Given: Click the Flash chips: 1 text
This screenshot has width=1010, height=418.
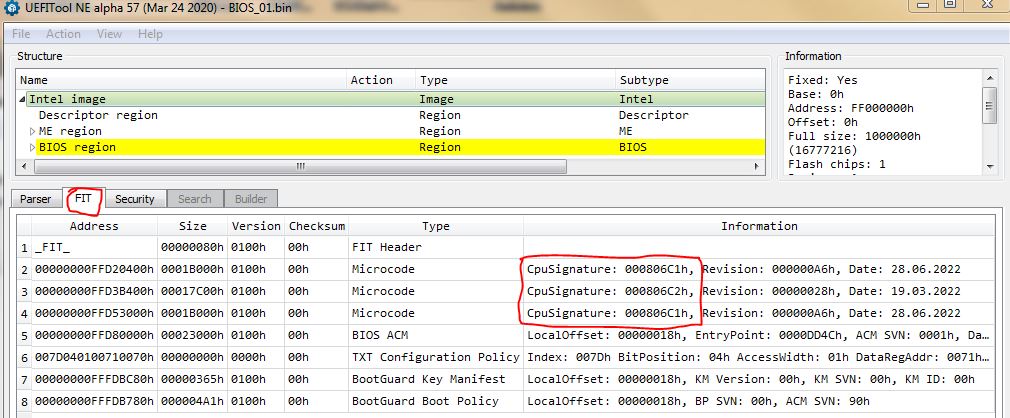Looking at the screenshot, I should pos(837,164).
